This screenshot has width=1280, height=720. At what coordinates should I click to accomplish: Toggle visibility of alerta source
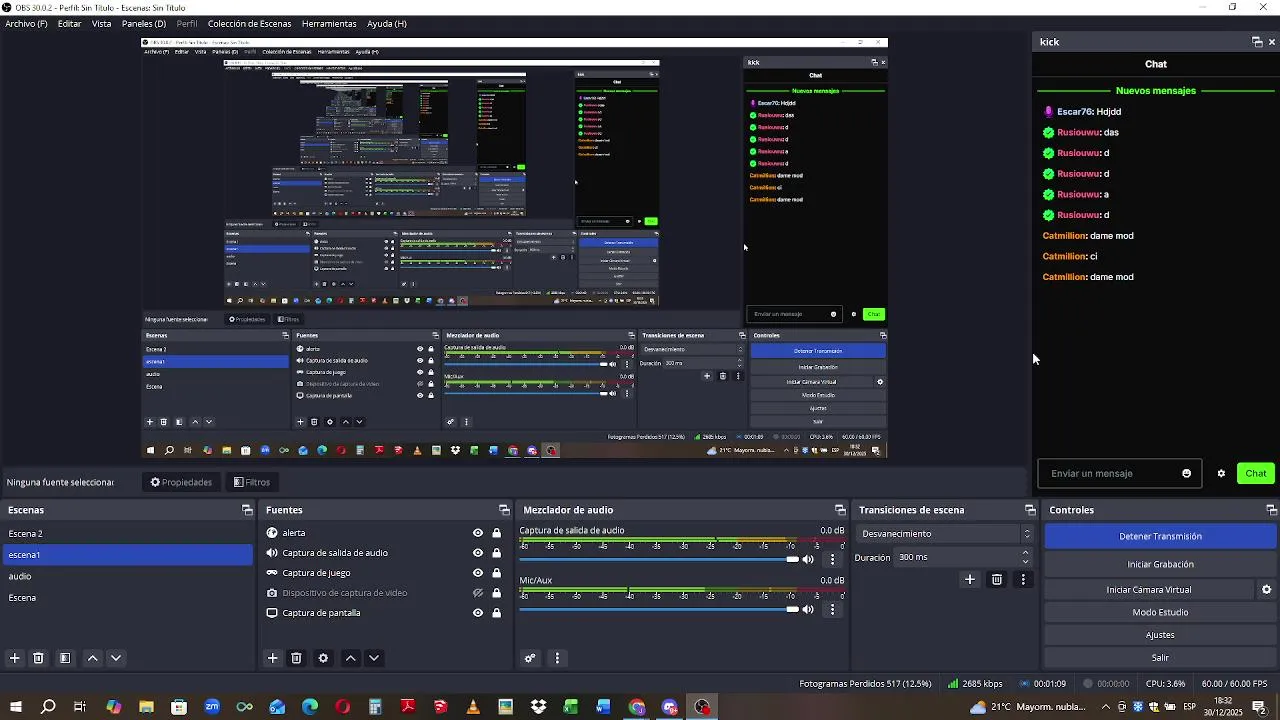point(478,533)
